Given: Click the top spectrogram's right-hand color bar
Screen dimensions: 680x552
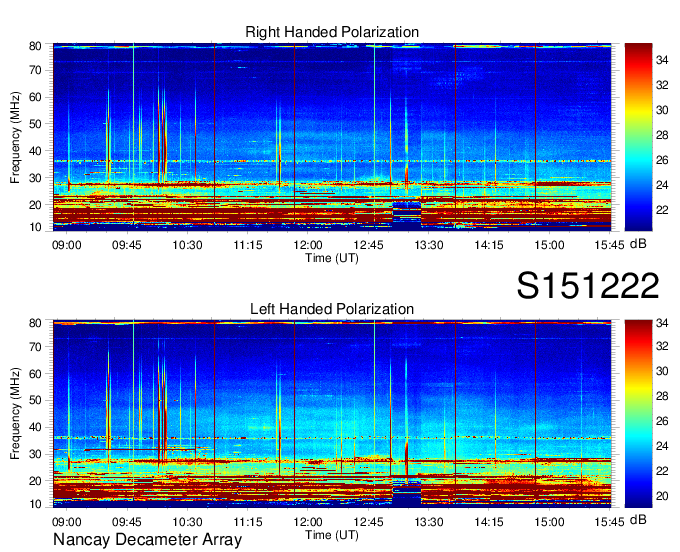Looking at the screenshot, I should coord(638,137).
